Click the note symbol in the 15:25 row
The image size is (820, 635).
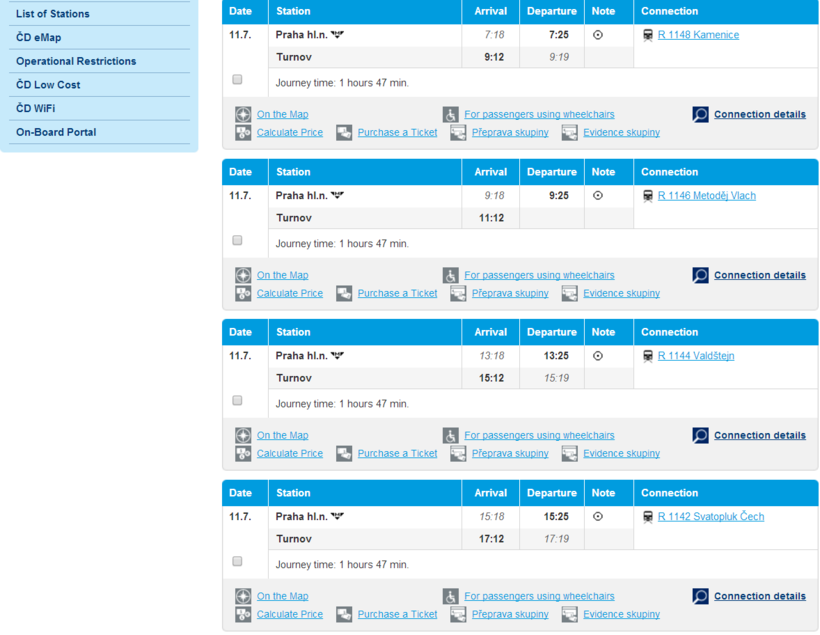(x=598, y=517)
